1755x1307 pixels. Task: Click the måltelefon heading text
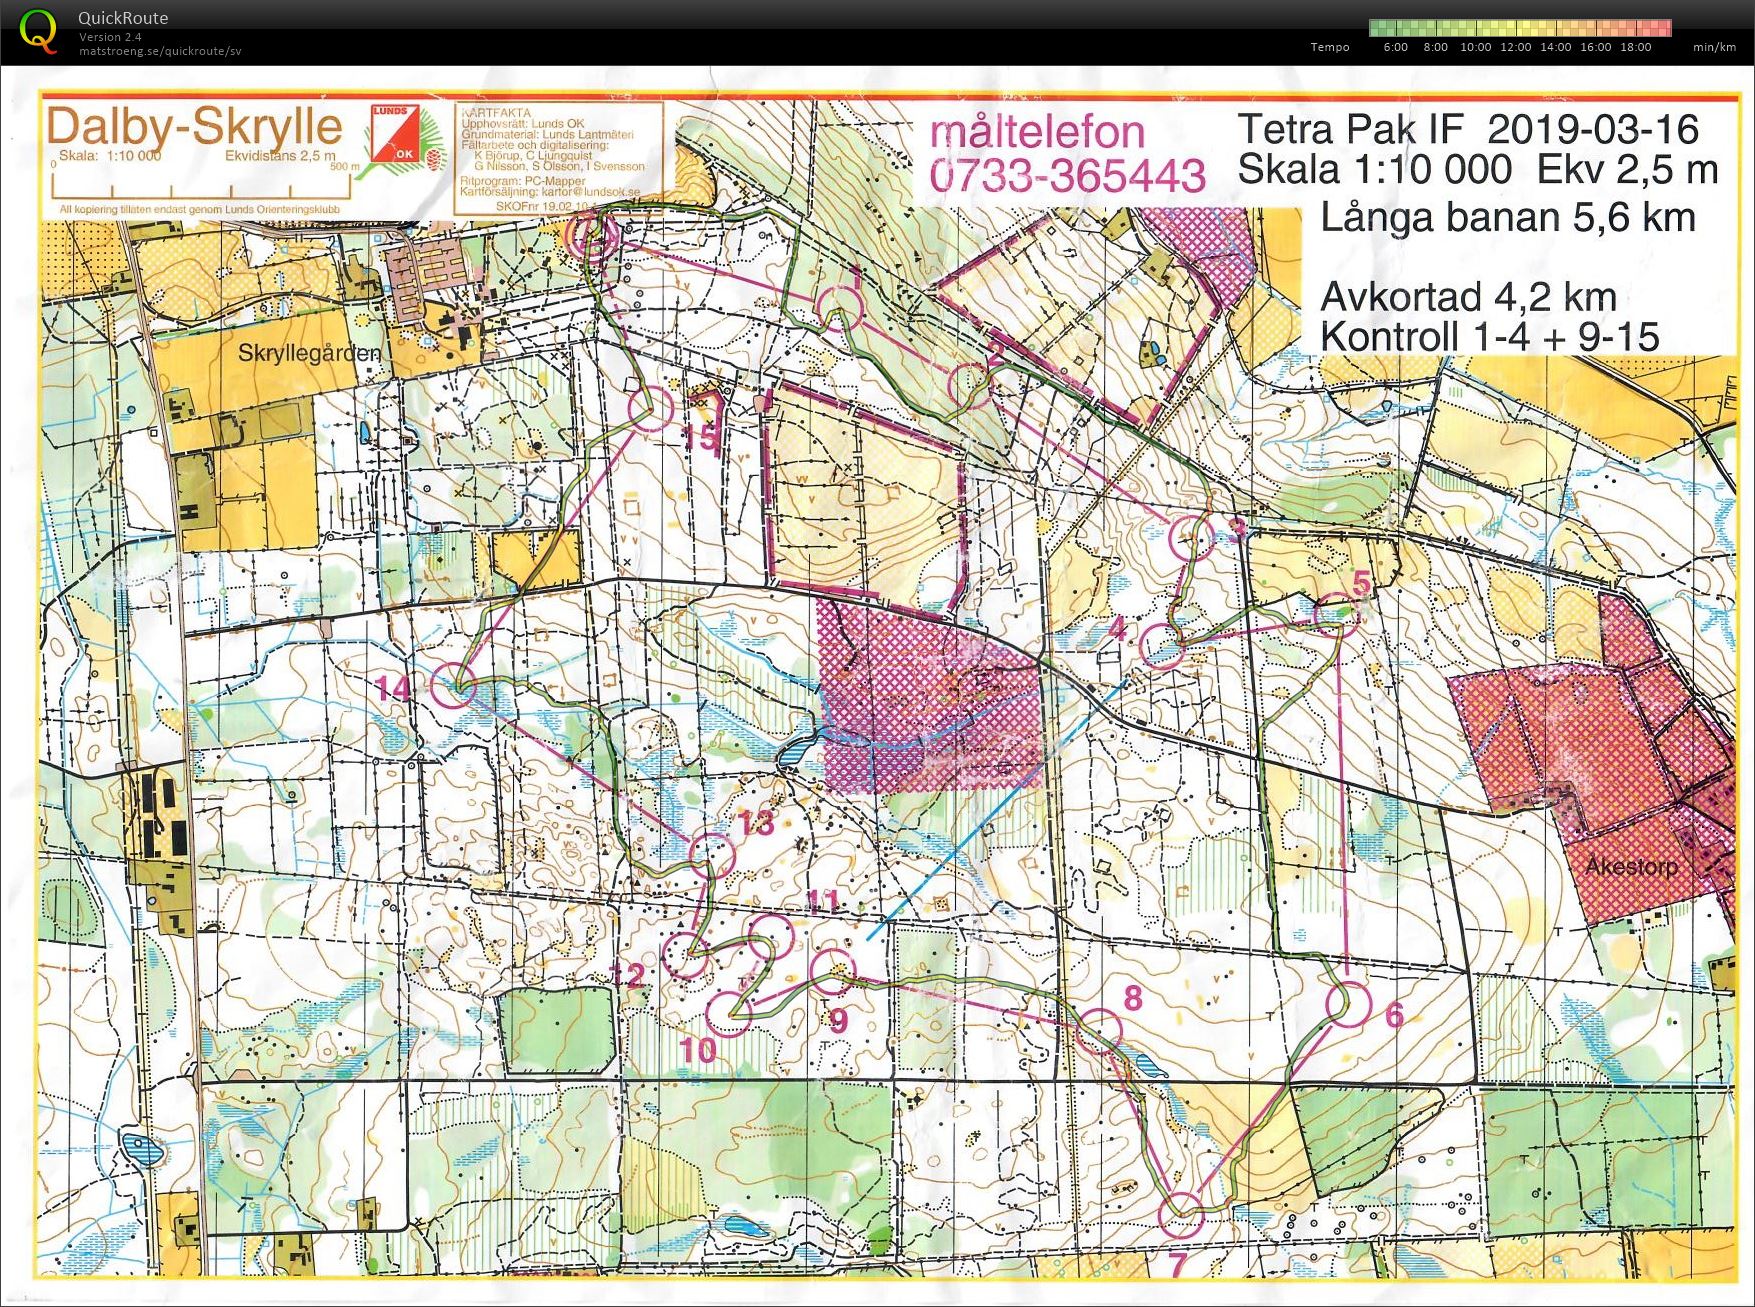(1037, 132)
